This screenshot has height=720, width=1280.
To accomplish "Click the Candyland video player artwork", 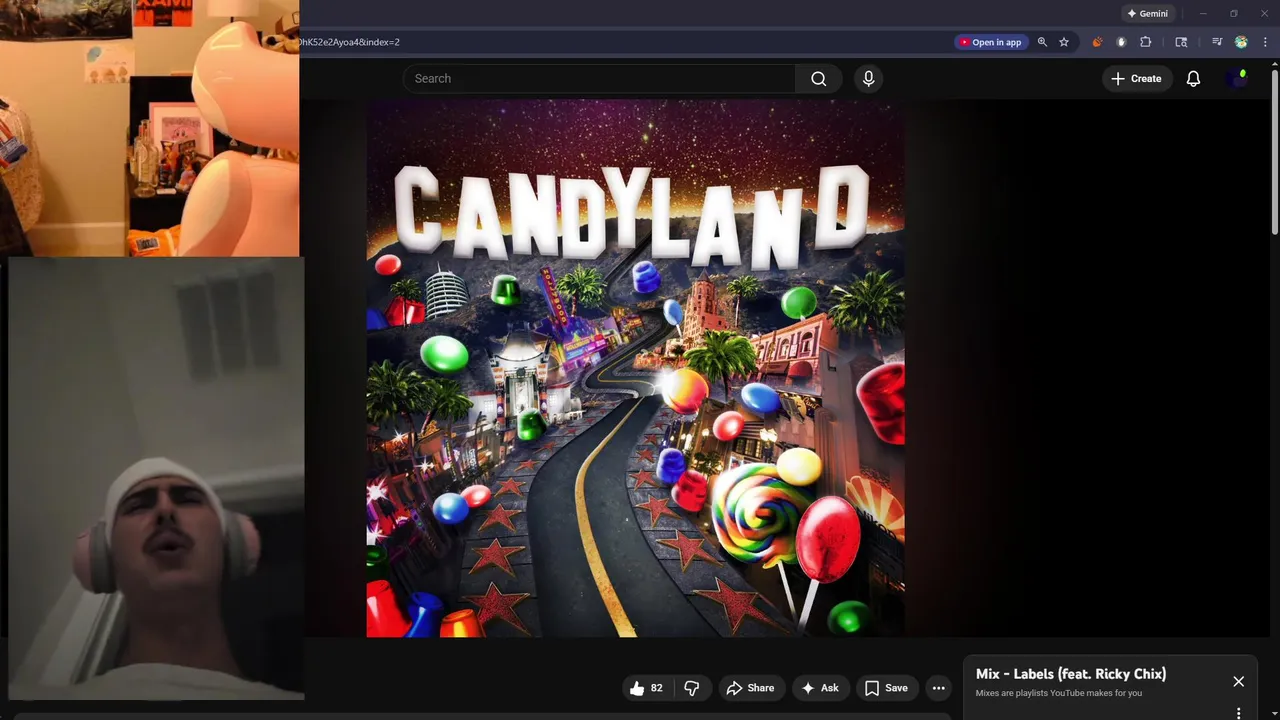I will click(x=636, y=368).
